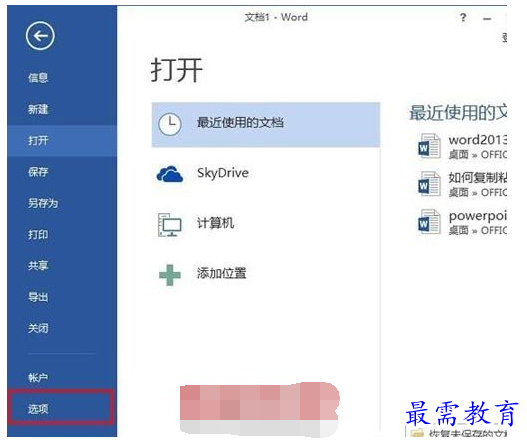Choose 添加位置 option
The image size is (527, 445).
(x=221, y=273)
